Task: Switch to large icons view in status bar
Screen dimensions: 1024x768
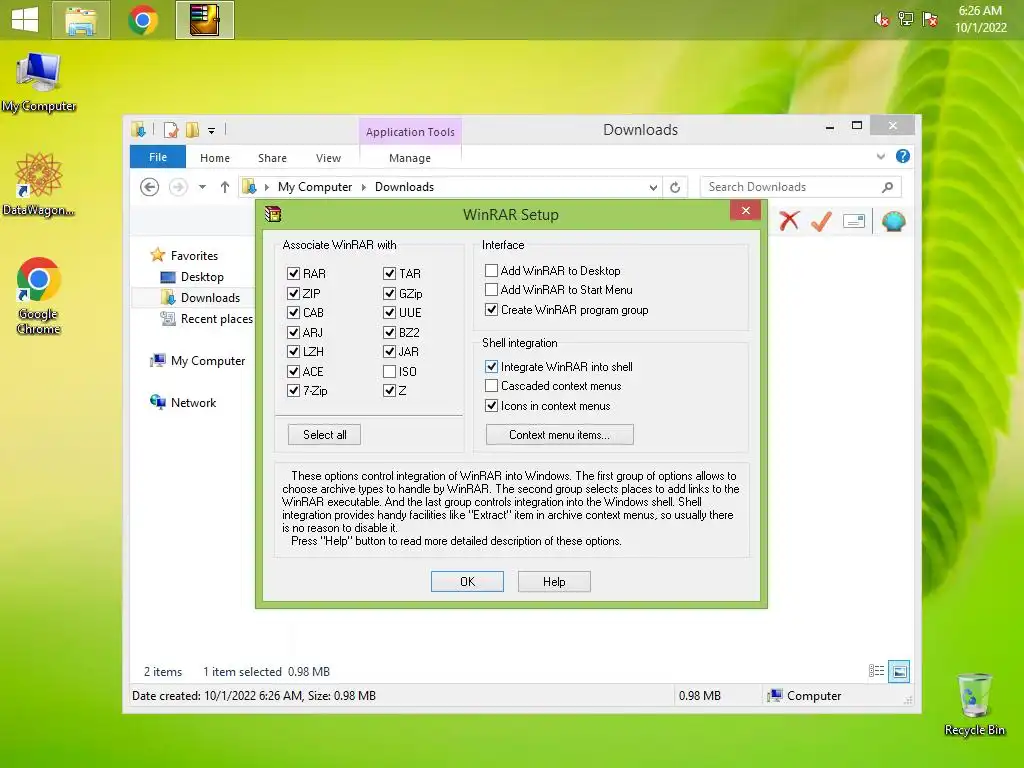Action: click(x=899, y=671)
